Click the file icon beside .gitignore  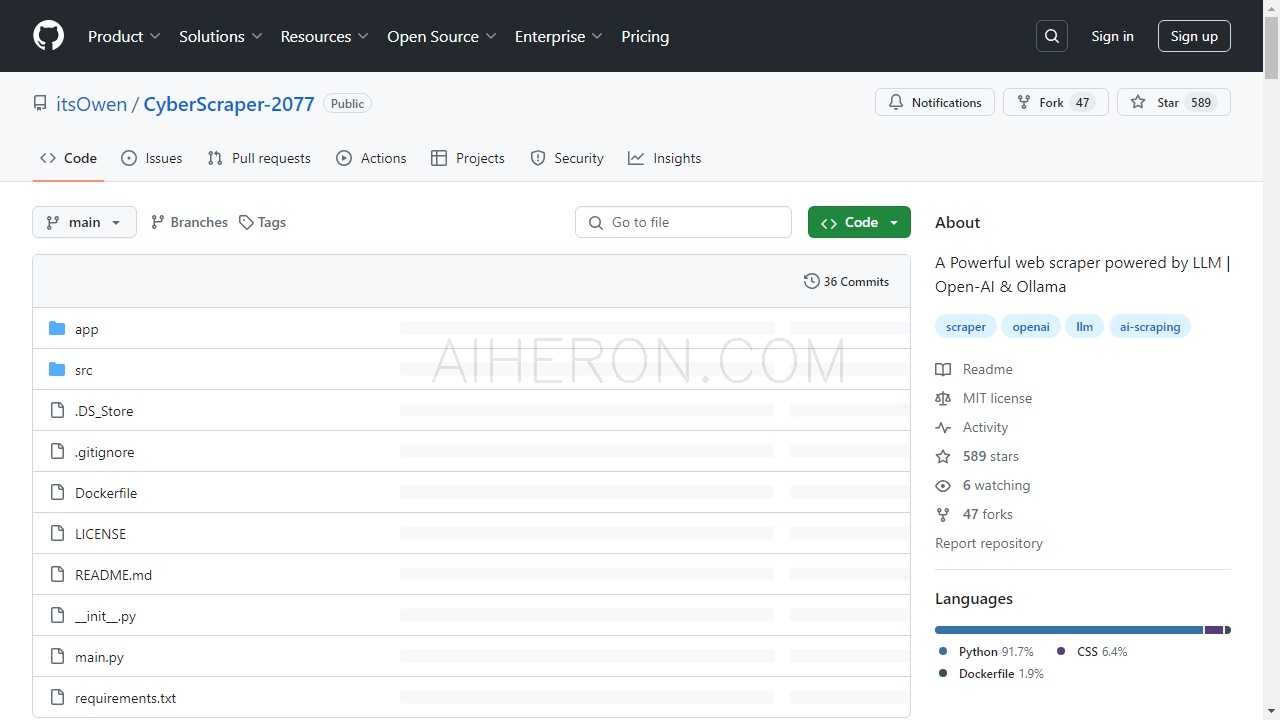point(57,451)
